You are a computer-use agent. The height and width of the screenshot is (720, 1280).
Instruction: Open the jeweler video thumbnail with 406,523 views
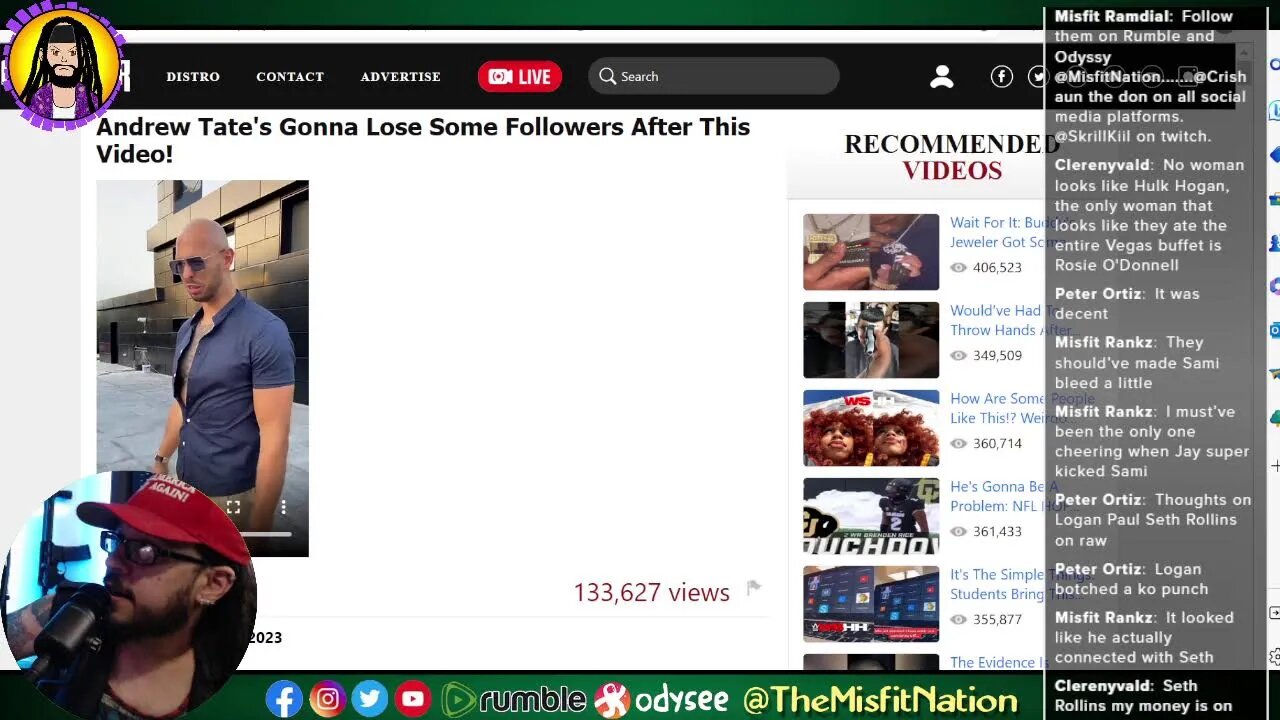[x=871, y=252]
